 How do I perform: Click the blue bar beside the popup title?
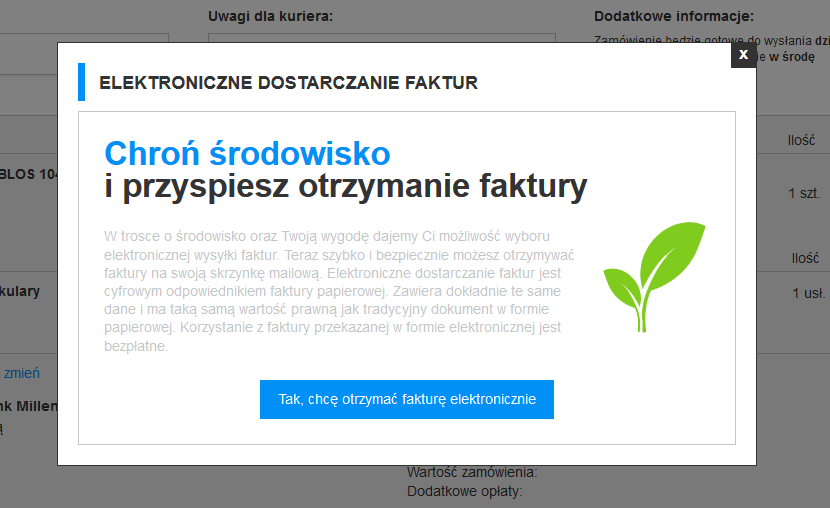pos(82,82)
